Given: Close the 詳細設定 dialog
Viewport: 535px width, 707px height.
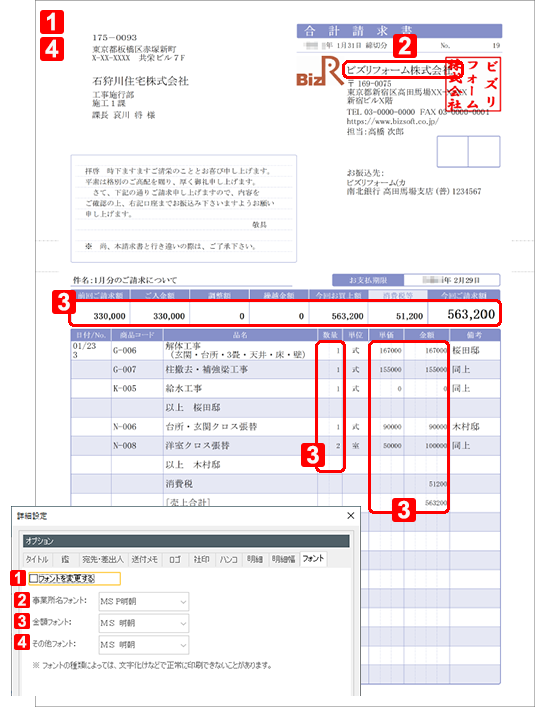Looking at the screenshot, I should pyautogui.click(x=351, y=515).
